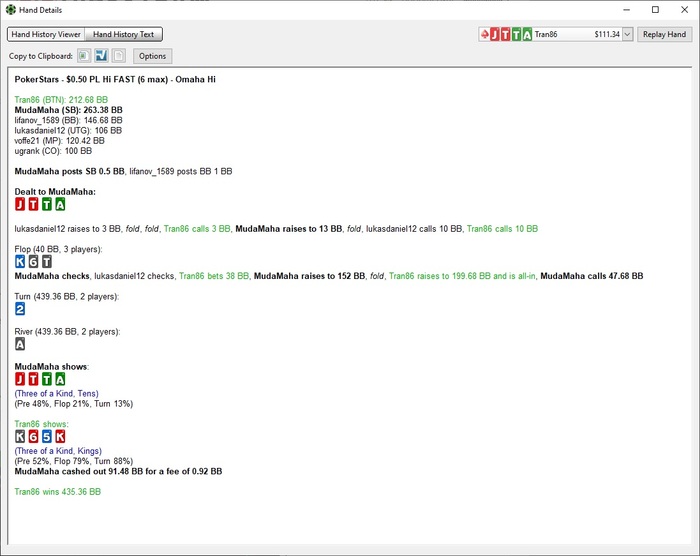700x556 pixels.
Task: Click 'Tran86 bets 38 BB' text
Action: point(214,276)
